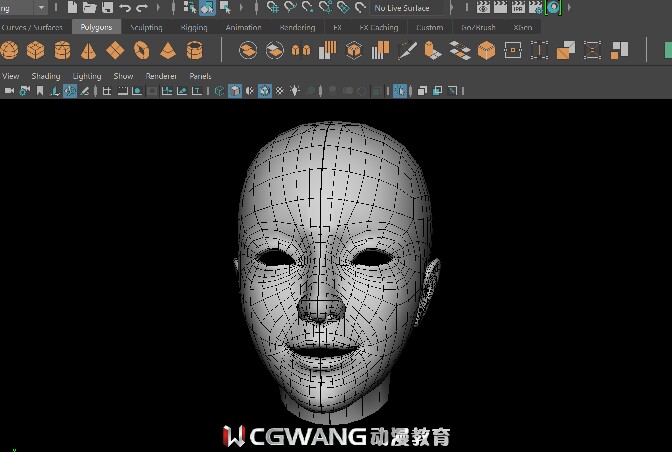This screenshot has height=452, width=672.
Task: Select by object type mode icon
Action: point(207,7)
